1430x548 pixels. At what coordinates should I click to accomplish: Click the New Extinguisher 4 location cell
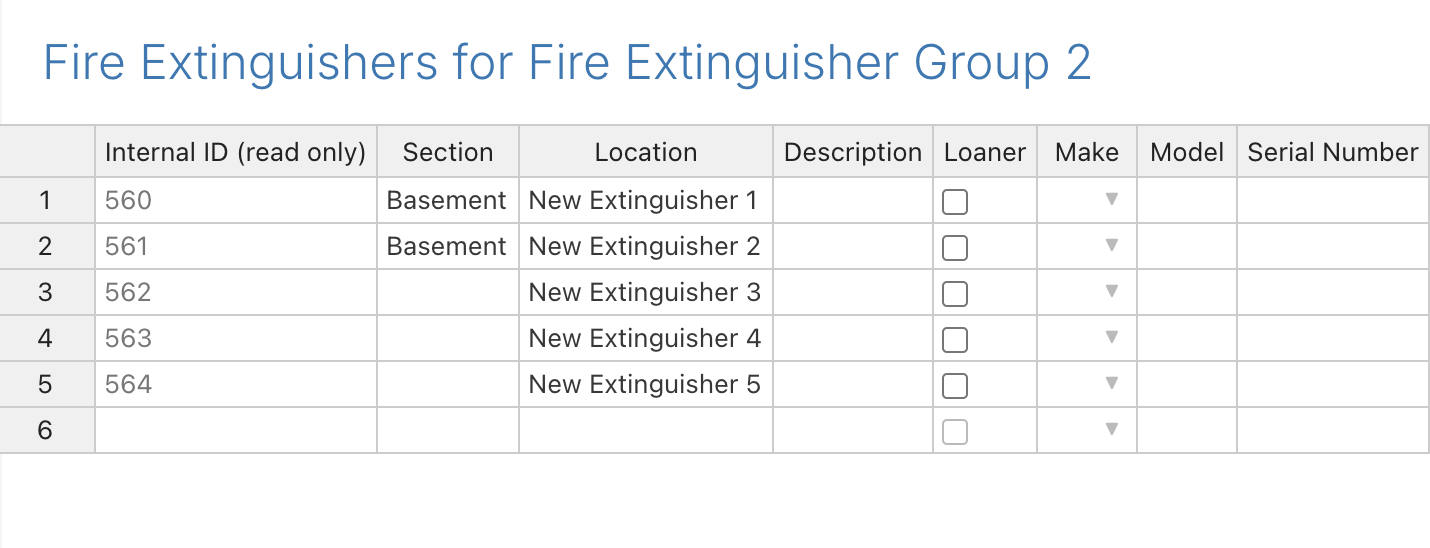(x=646, y=338)
